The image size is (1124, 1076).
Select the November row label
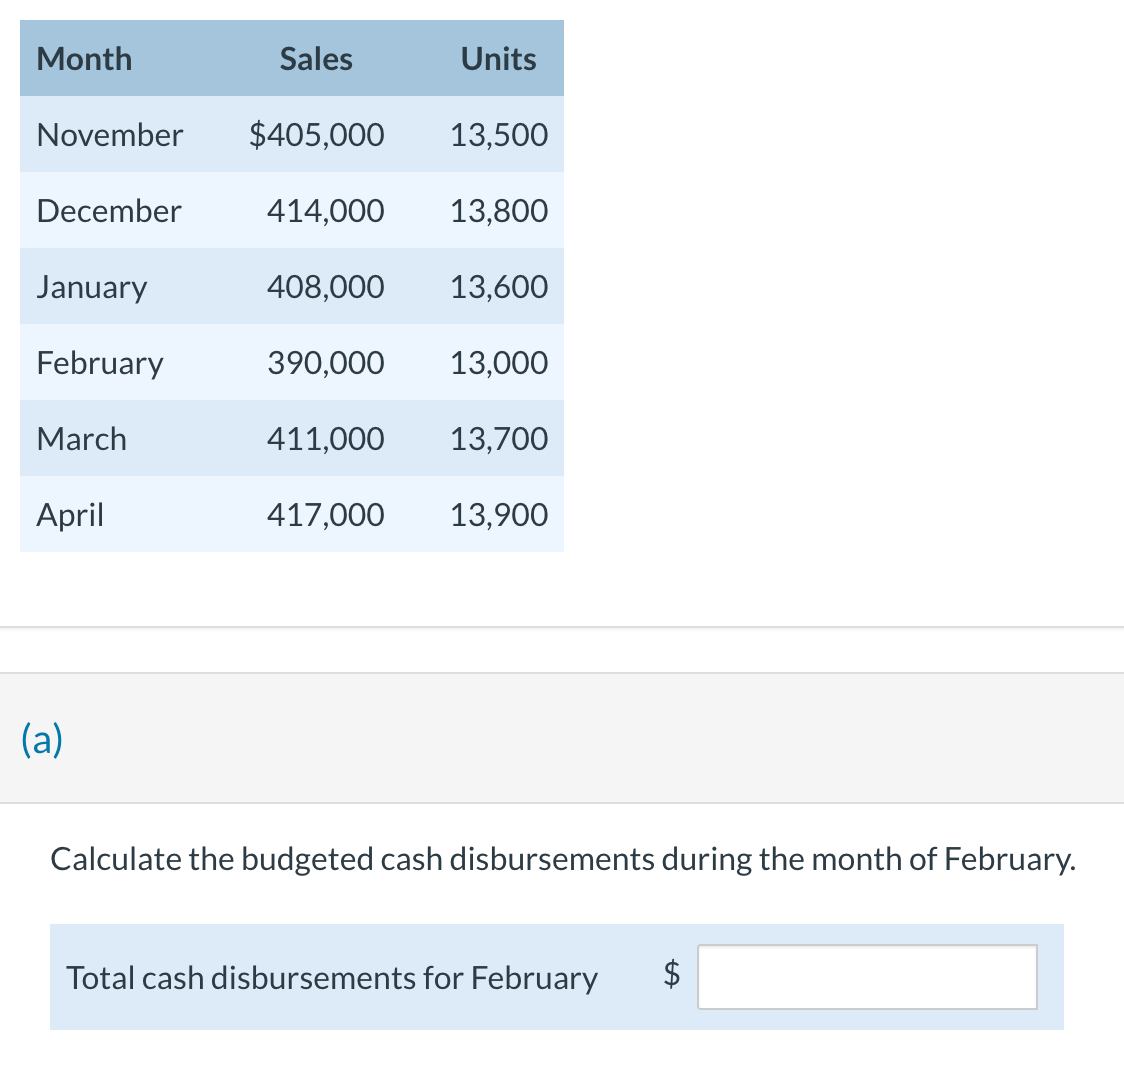110,135
